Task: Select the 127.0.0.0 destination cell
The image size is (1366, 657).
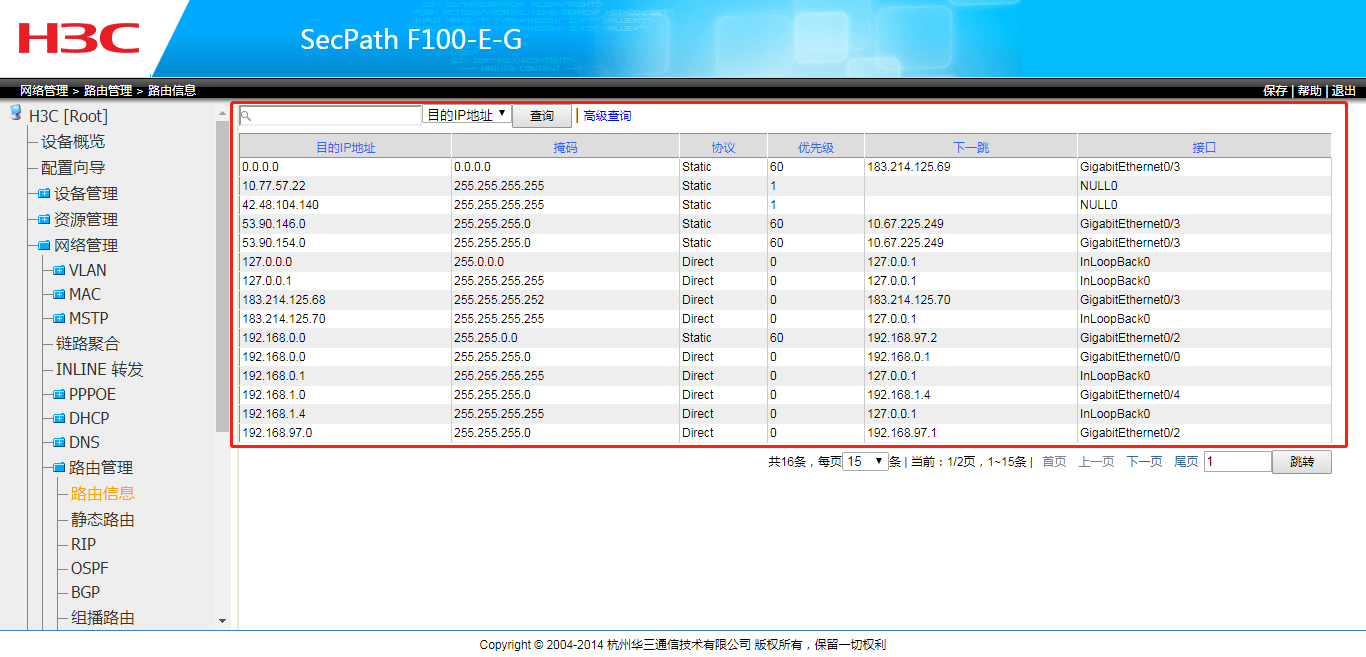Action: [x=346, y=262]
